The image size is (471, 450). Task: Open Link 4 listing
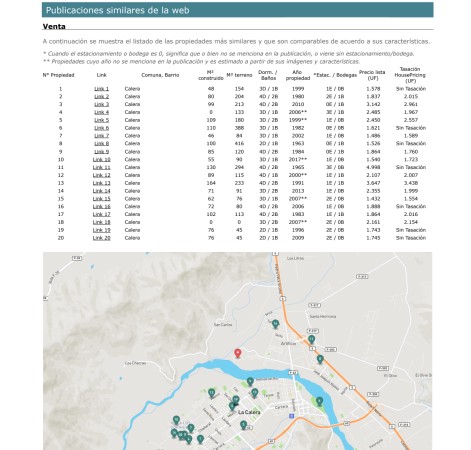coord(101,112)
